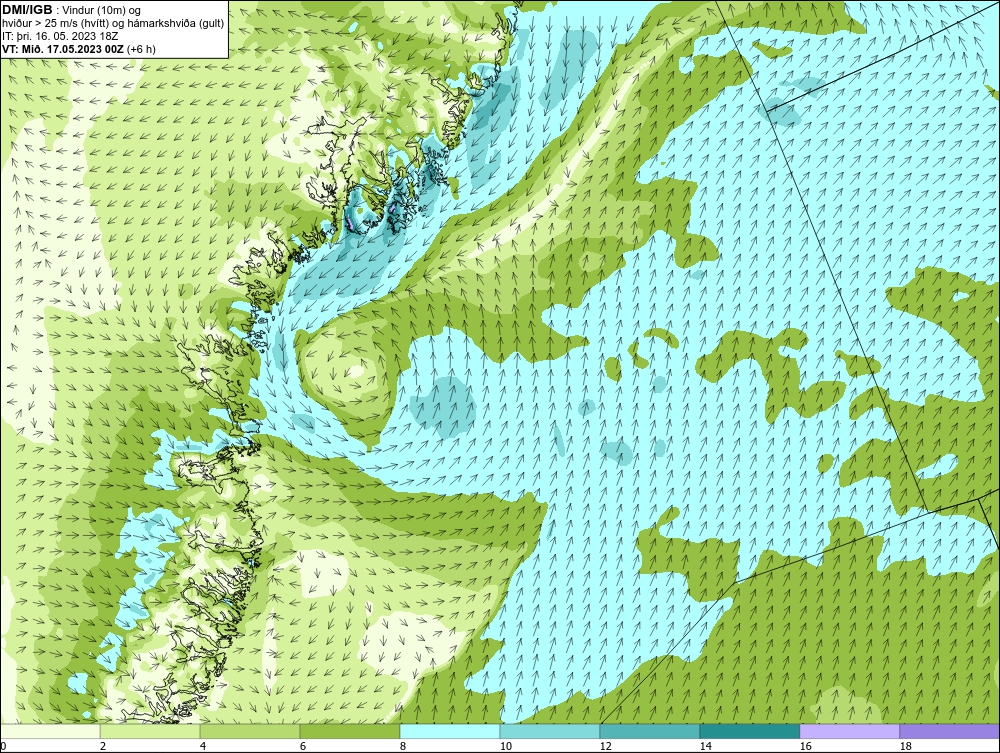Viewport: 1000px width, 753px height.
Task: Click the scale label '2'
Action: [x=103, y=746]
